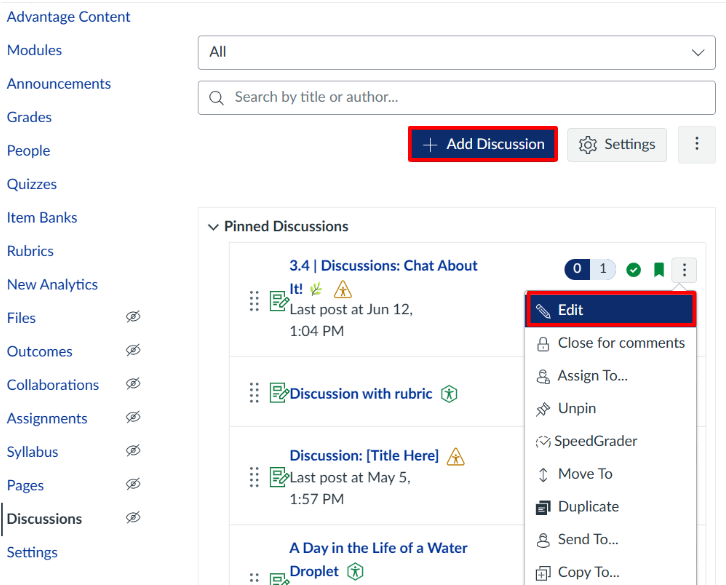
Task: Toggle the eye icon next to Files
Action: tap(133, 318)
